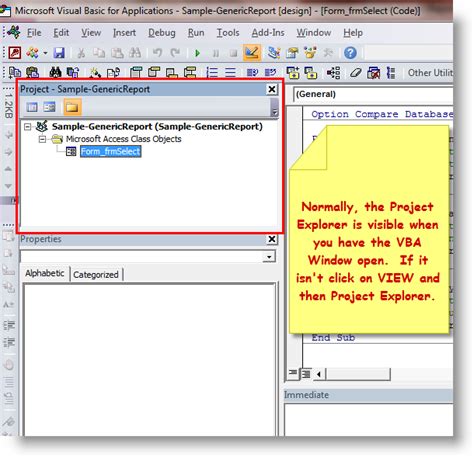Click the branching hierarchy tree icon

coord(333,72)
